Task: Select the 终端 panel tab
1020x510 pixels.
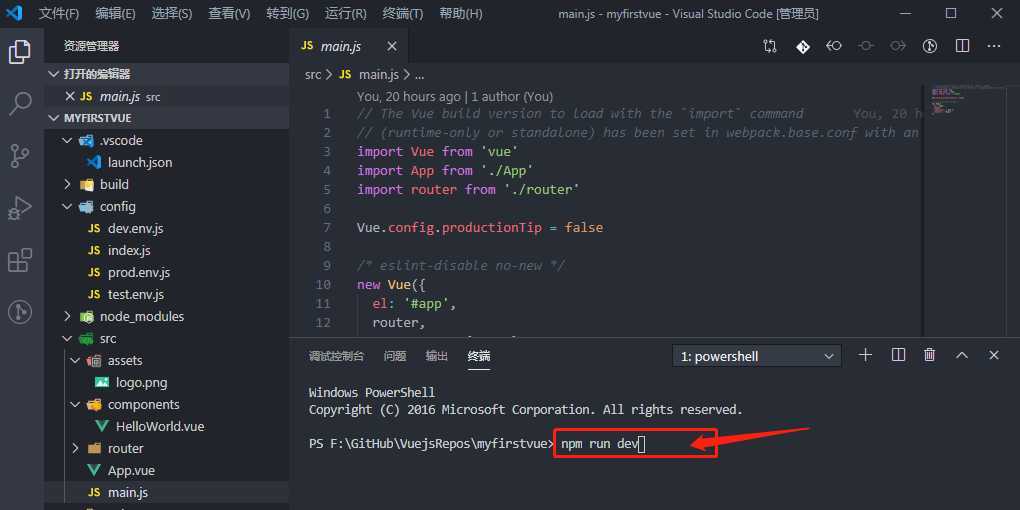Action: tap(479, 356)
